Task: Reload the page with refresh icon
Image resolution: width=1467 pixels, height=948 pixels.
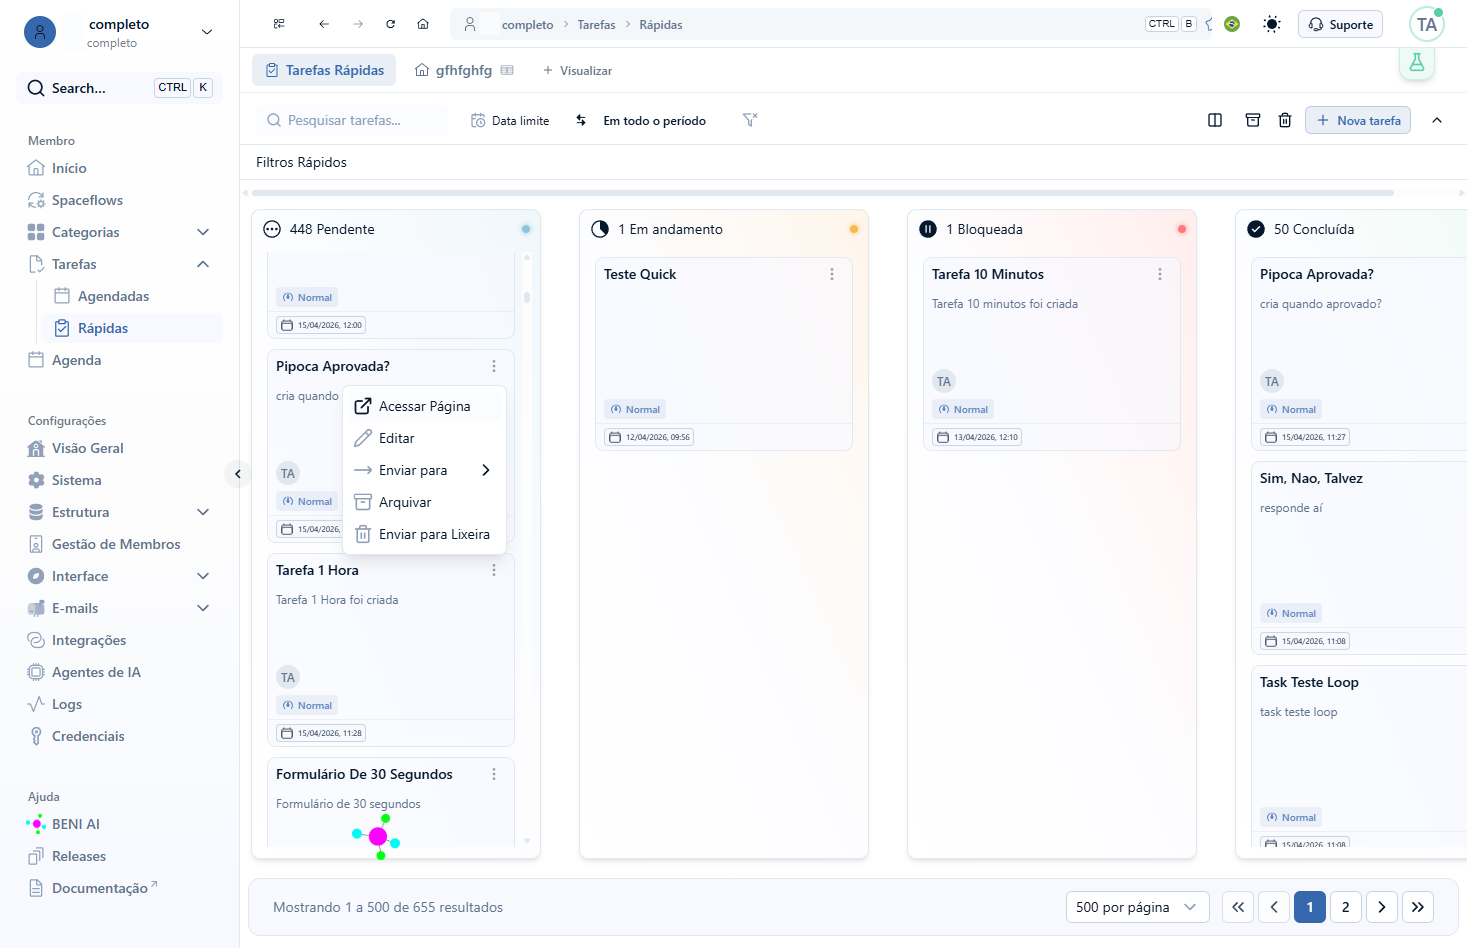Action: tap(391, 24)
